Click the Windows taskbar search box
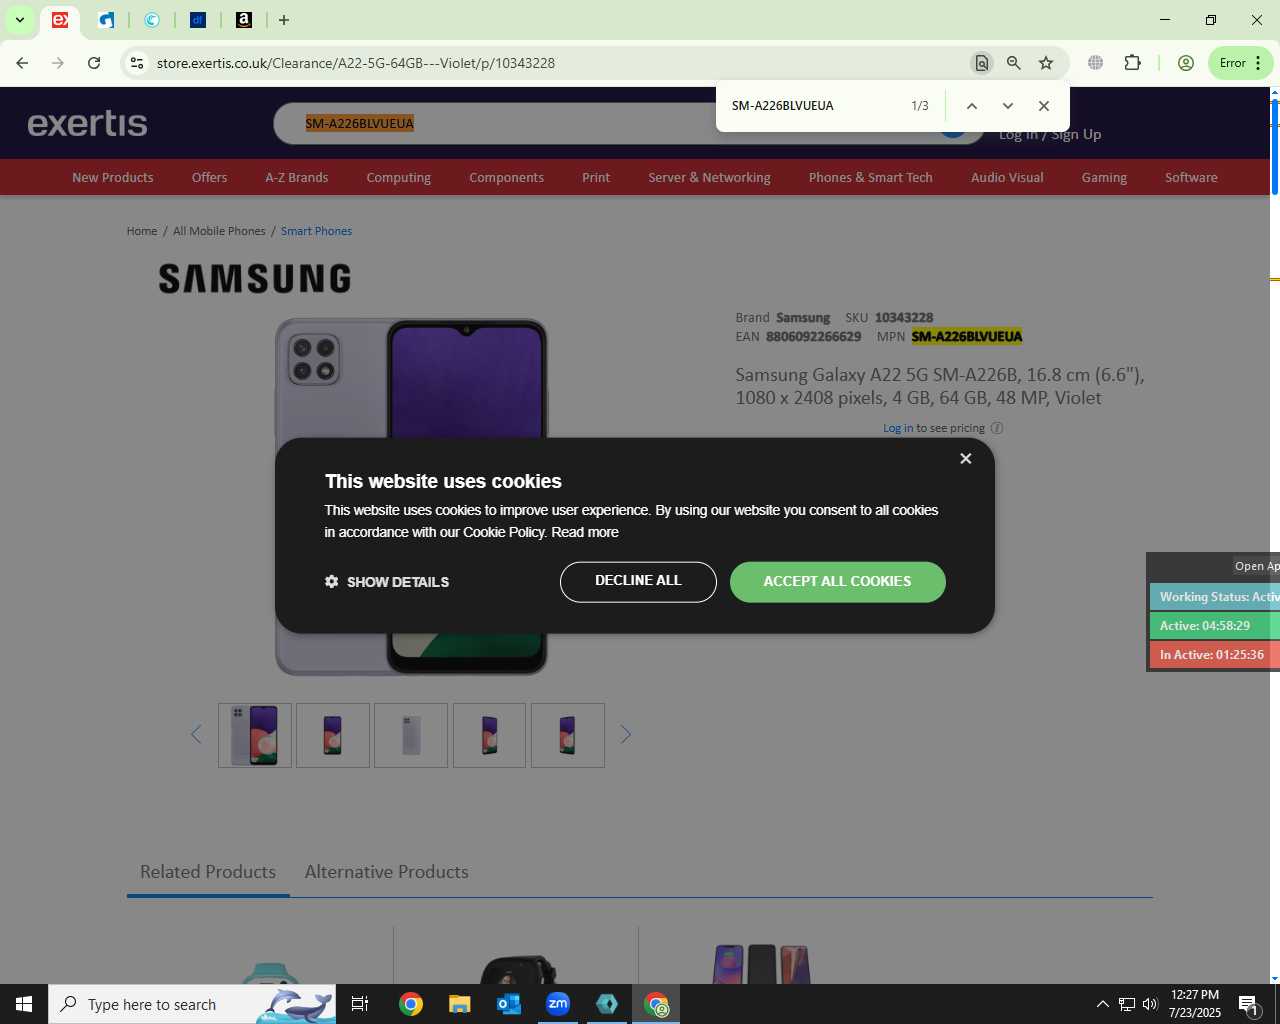Image resolution: width=1280 pixels, height=1024 pixels. coord(192,1004)
